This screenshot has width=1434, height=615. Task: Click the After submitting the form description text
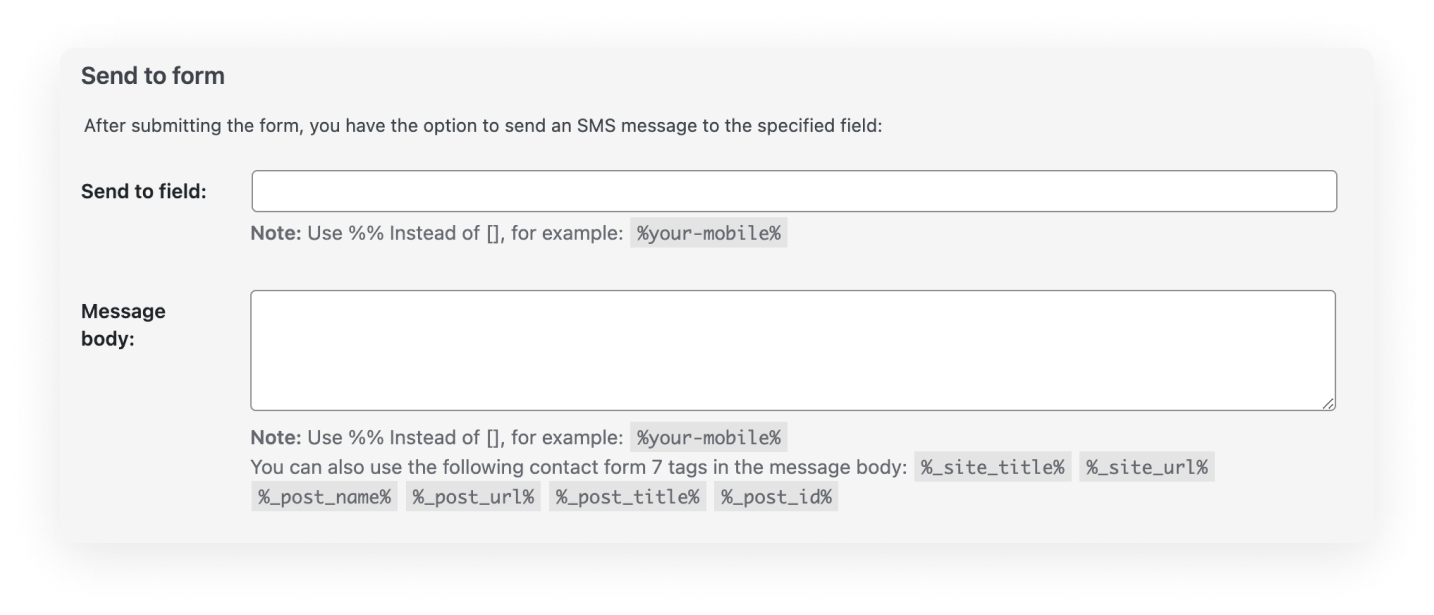482,127
